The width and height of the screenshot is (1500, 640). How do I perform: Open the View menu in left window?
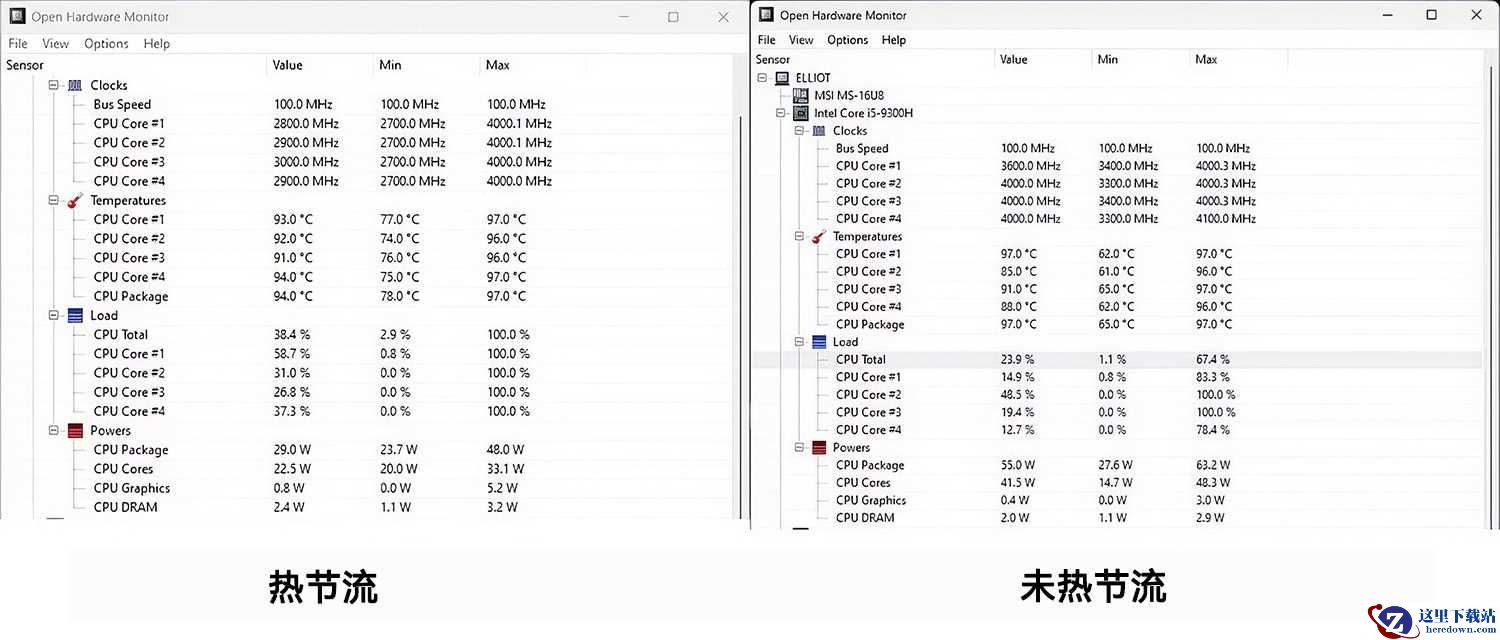(55, 43)
